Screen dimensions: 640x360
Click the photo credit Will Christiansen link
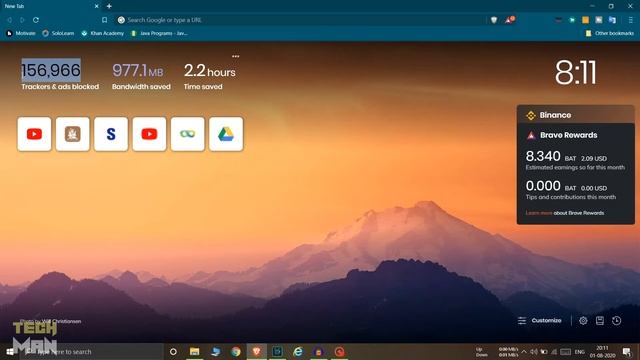62,321
